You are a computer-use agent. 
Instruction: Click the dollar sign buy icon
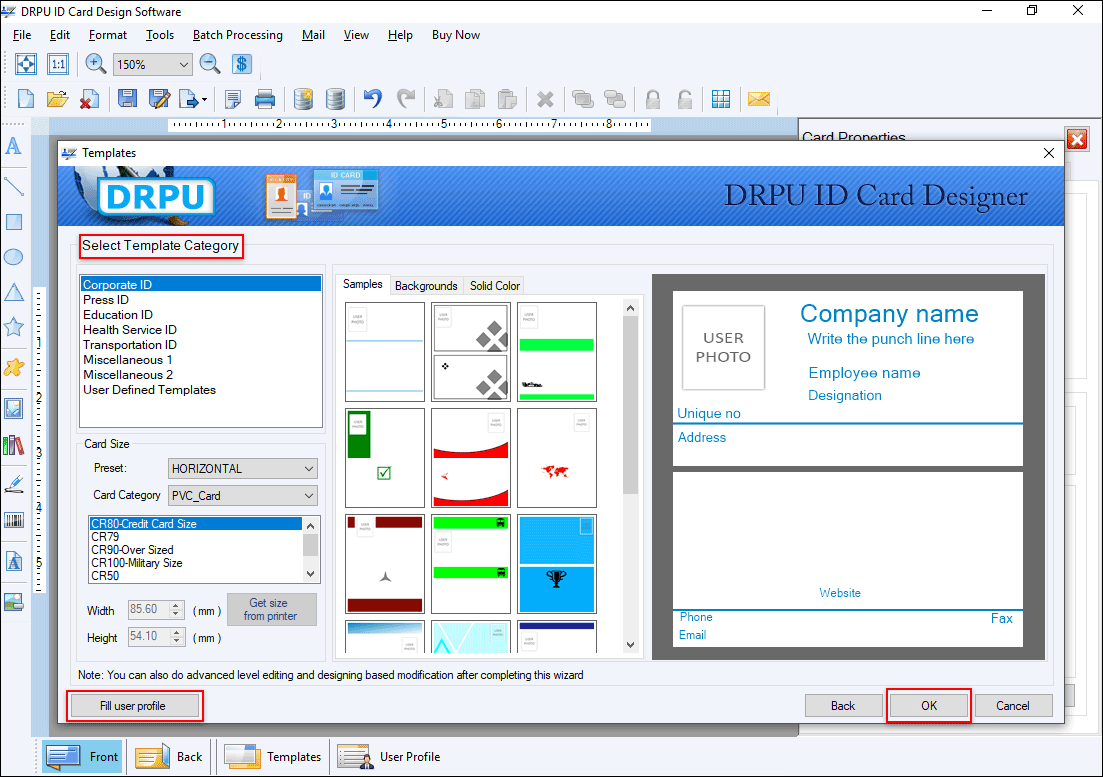(241, 64)
